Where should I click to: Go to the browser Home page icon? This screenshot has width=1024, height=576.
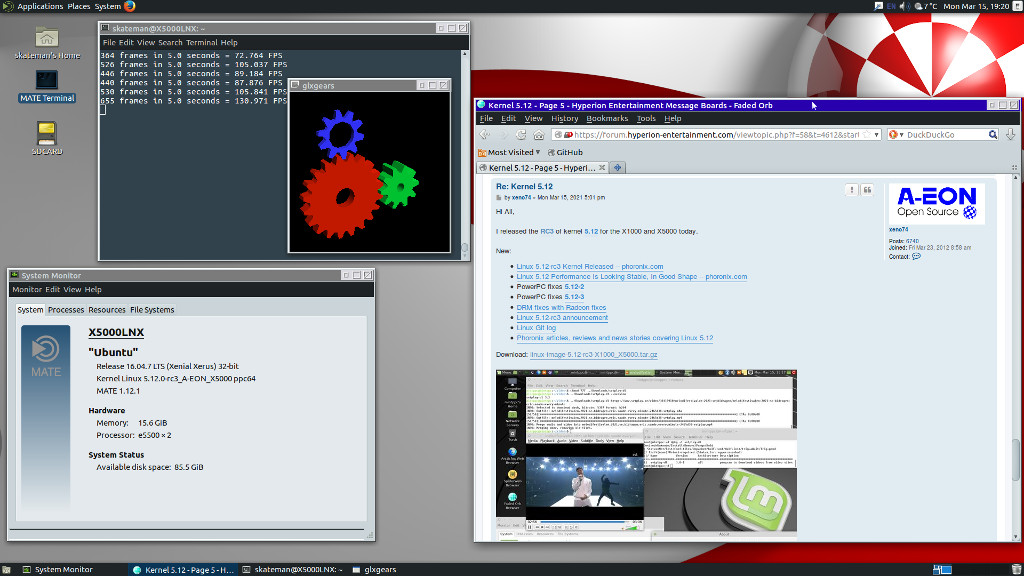pyautogui.click(x=539, y=135)
